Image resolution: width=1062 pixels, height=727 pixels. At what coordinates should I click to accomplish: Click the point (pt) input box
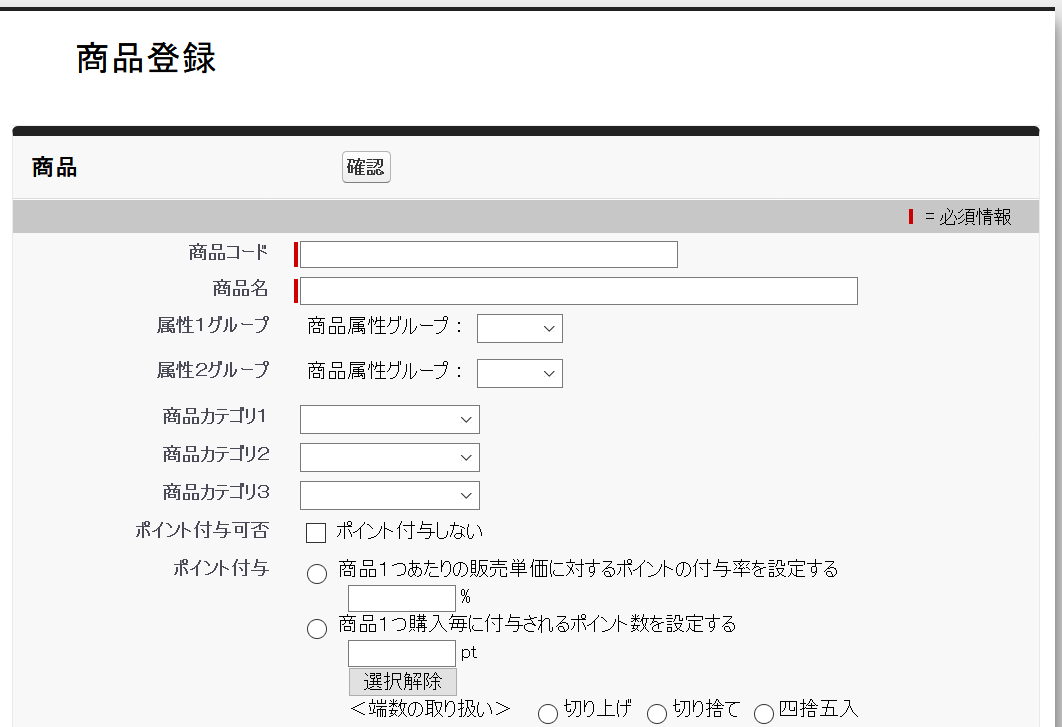(400, 653)
